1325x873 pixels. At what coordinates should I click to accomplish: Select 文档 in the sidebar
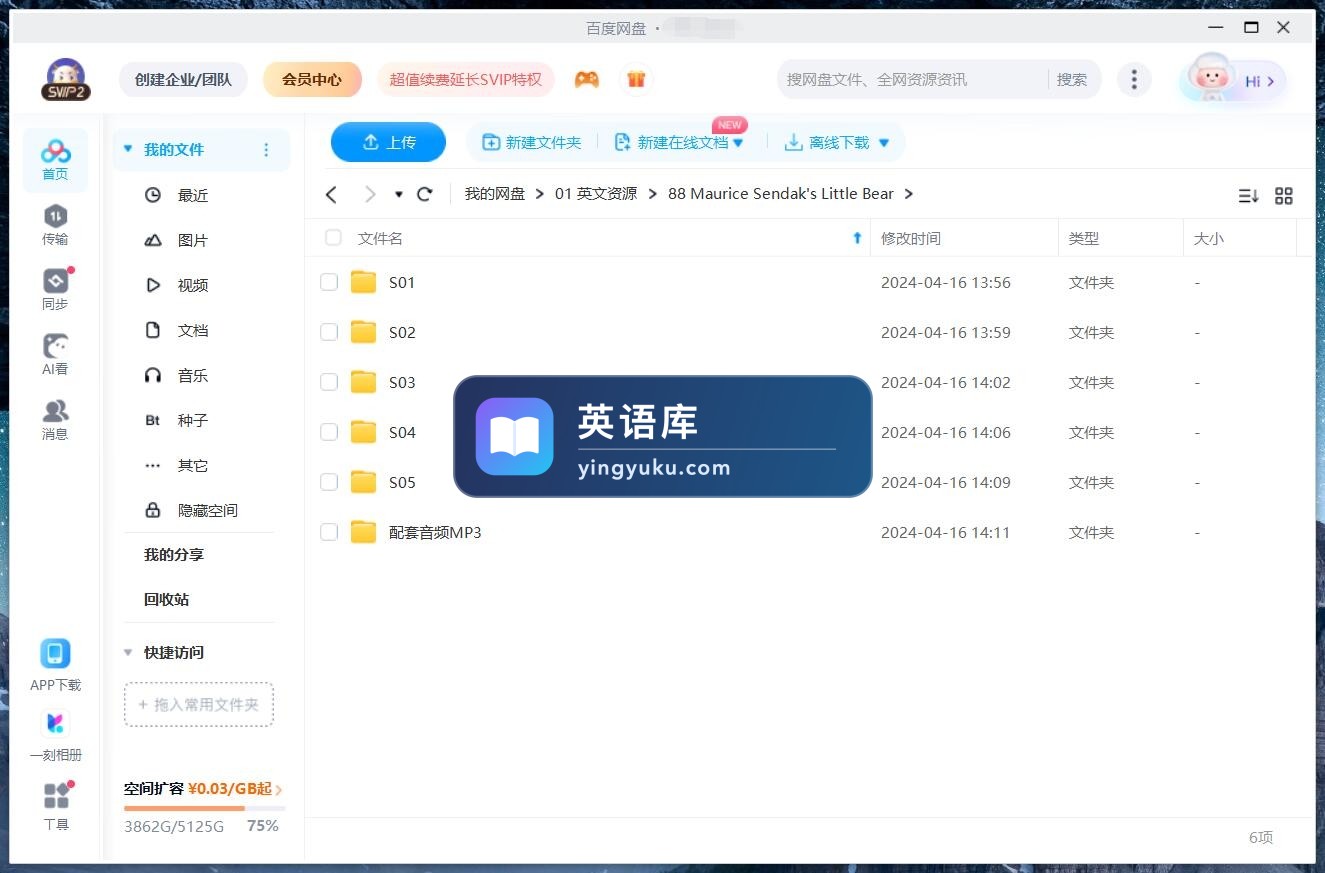[193, 330]
